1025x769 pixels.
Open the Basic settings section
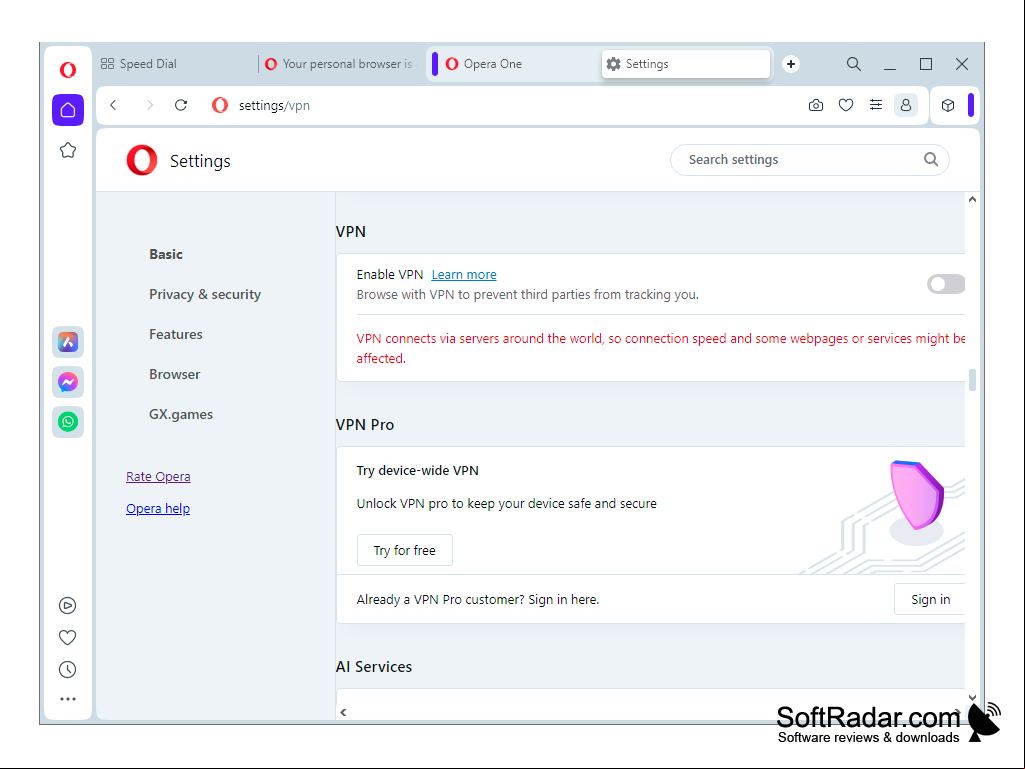[x=166, y=254]
